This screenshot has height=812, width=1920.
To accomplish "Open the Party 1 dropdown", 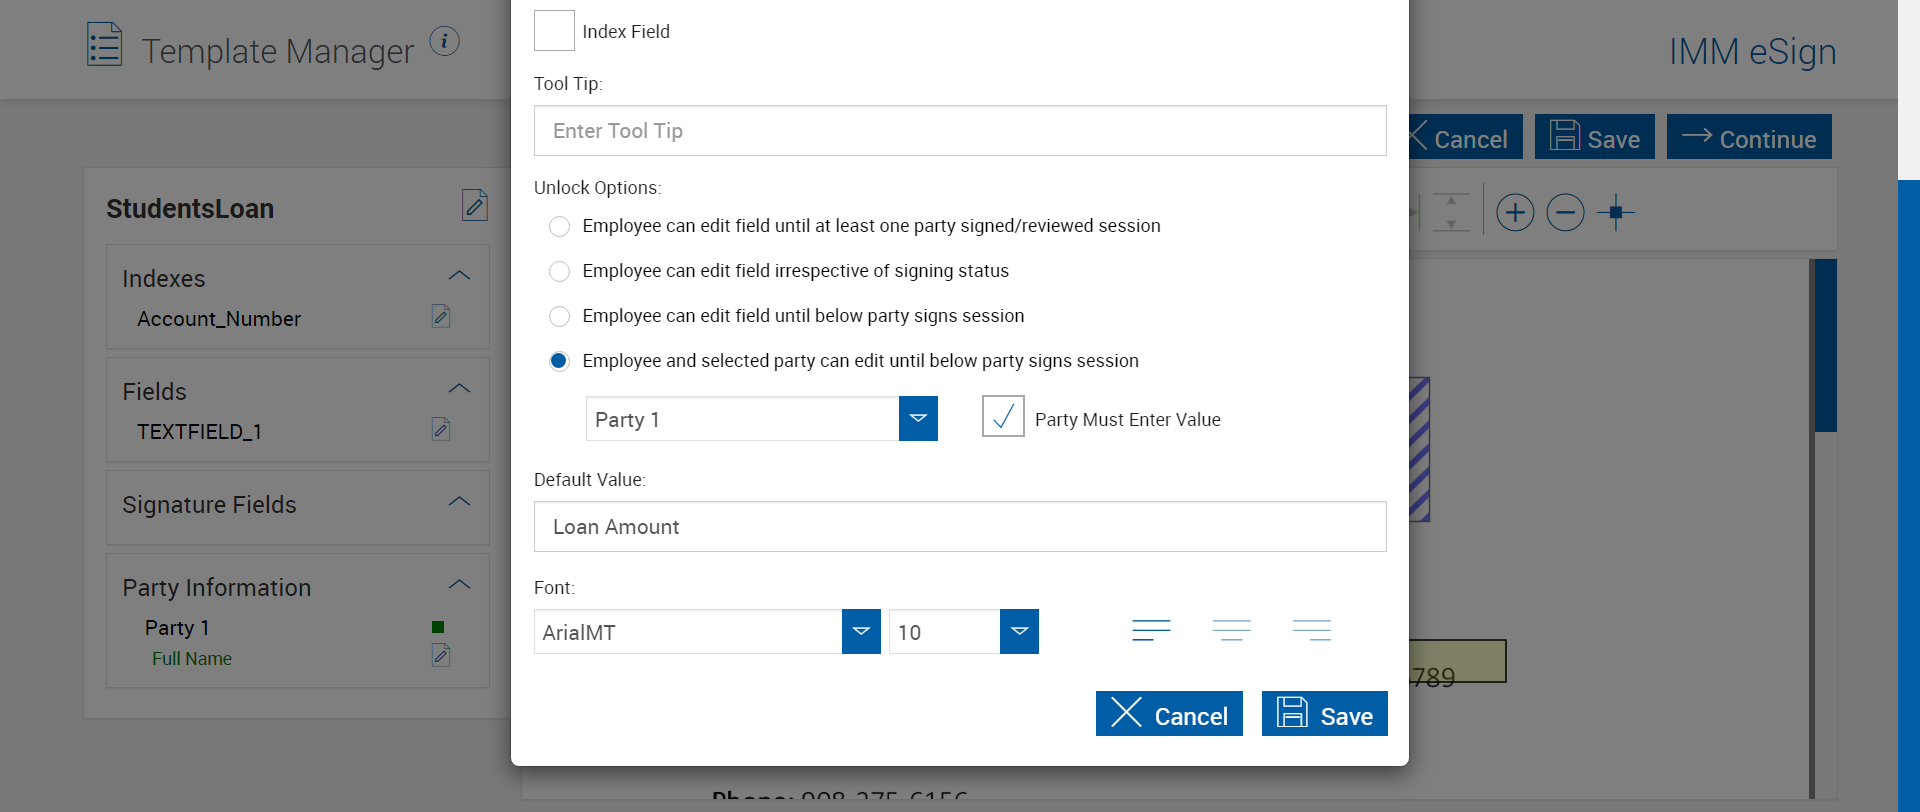I will point(918,419).
